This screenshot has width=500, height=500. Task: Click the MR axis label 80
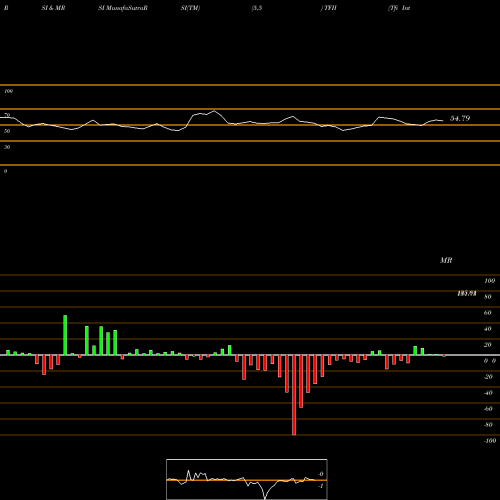pos(488,297)
